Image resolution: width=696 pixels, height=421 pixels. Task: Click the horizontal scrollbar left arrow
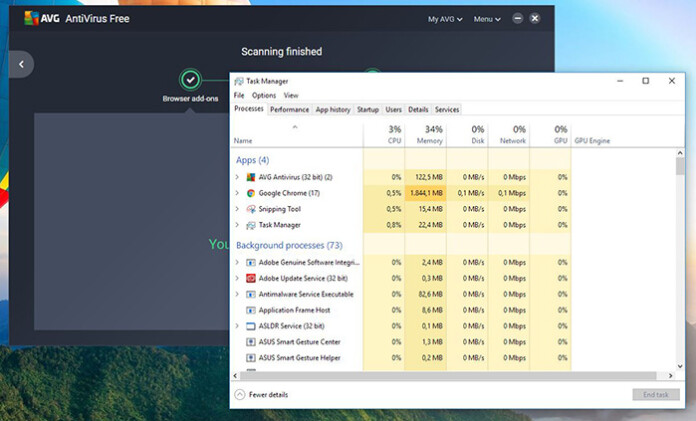tap(235, 376)
